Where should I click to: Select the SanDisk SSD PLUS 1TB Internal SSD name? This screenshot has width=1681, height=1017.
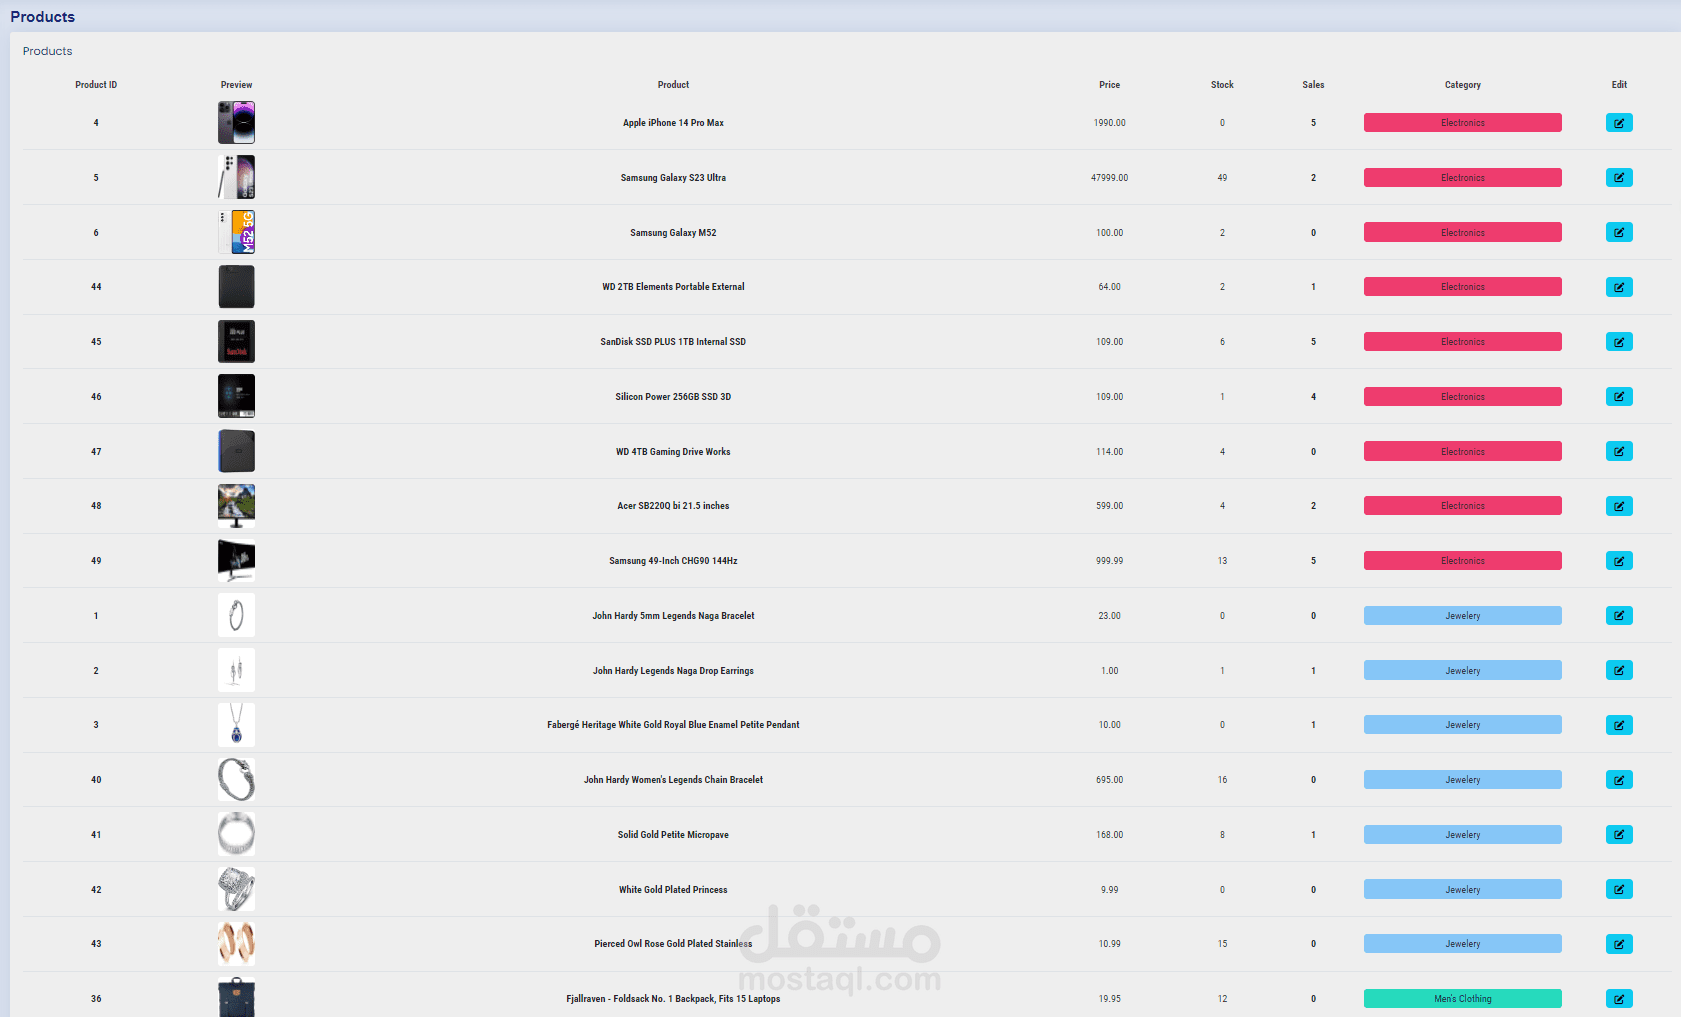tap(673, 342)
